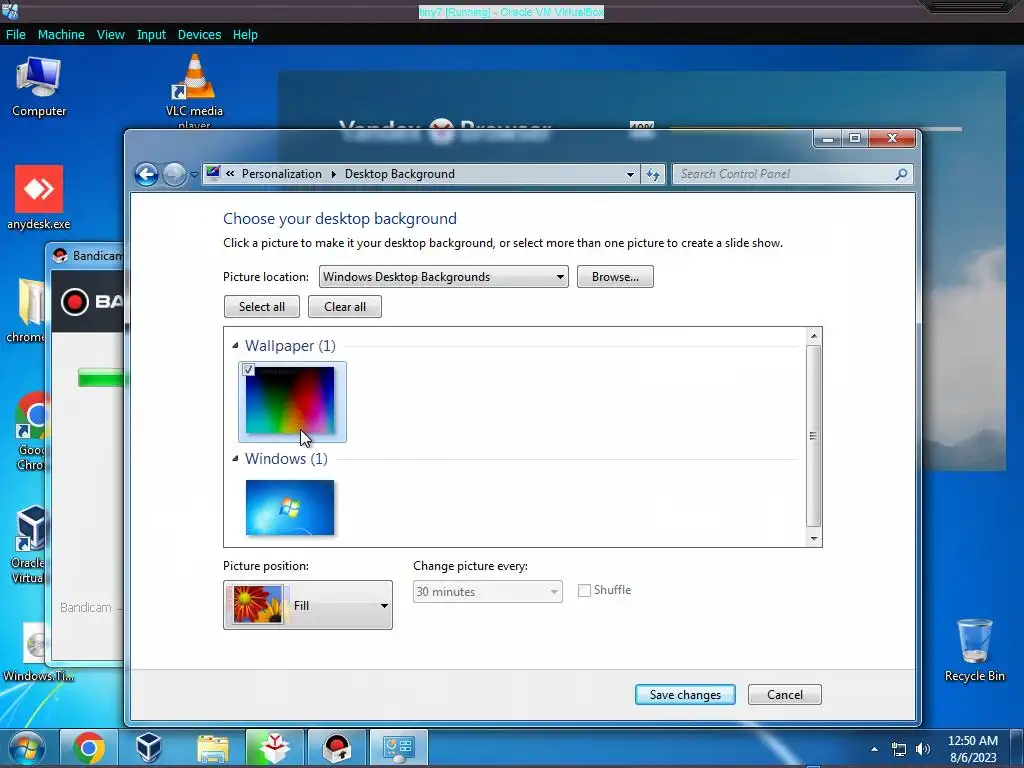The image size is (1024, 768).
Task: Open the address bar history dropdown
Action: (630, 174)
